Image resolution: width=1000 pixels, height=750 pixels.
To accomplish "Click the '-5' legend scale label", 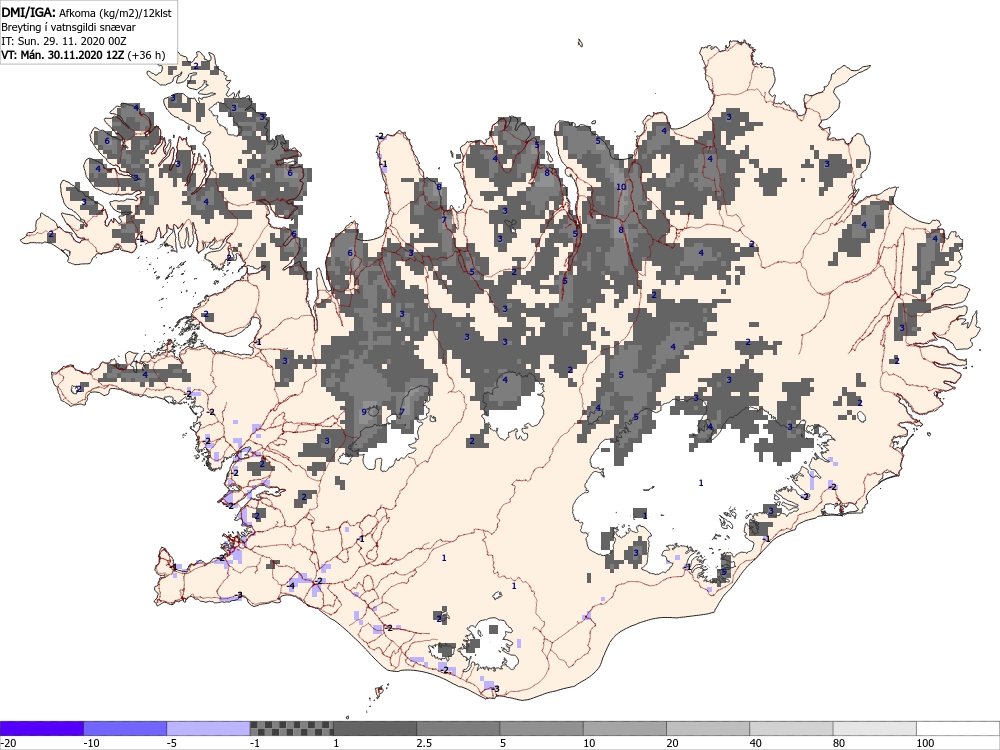I will [x=172, y=743].
